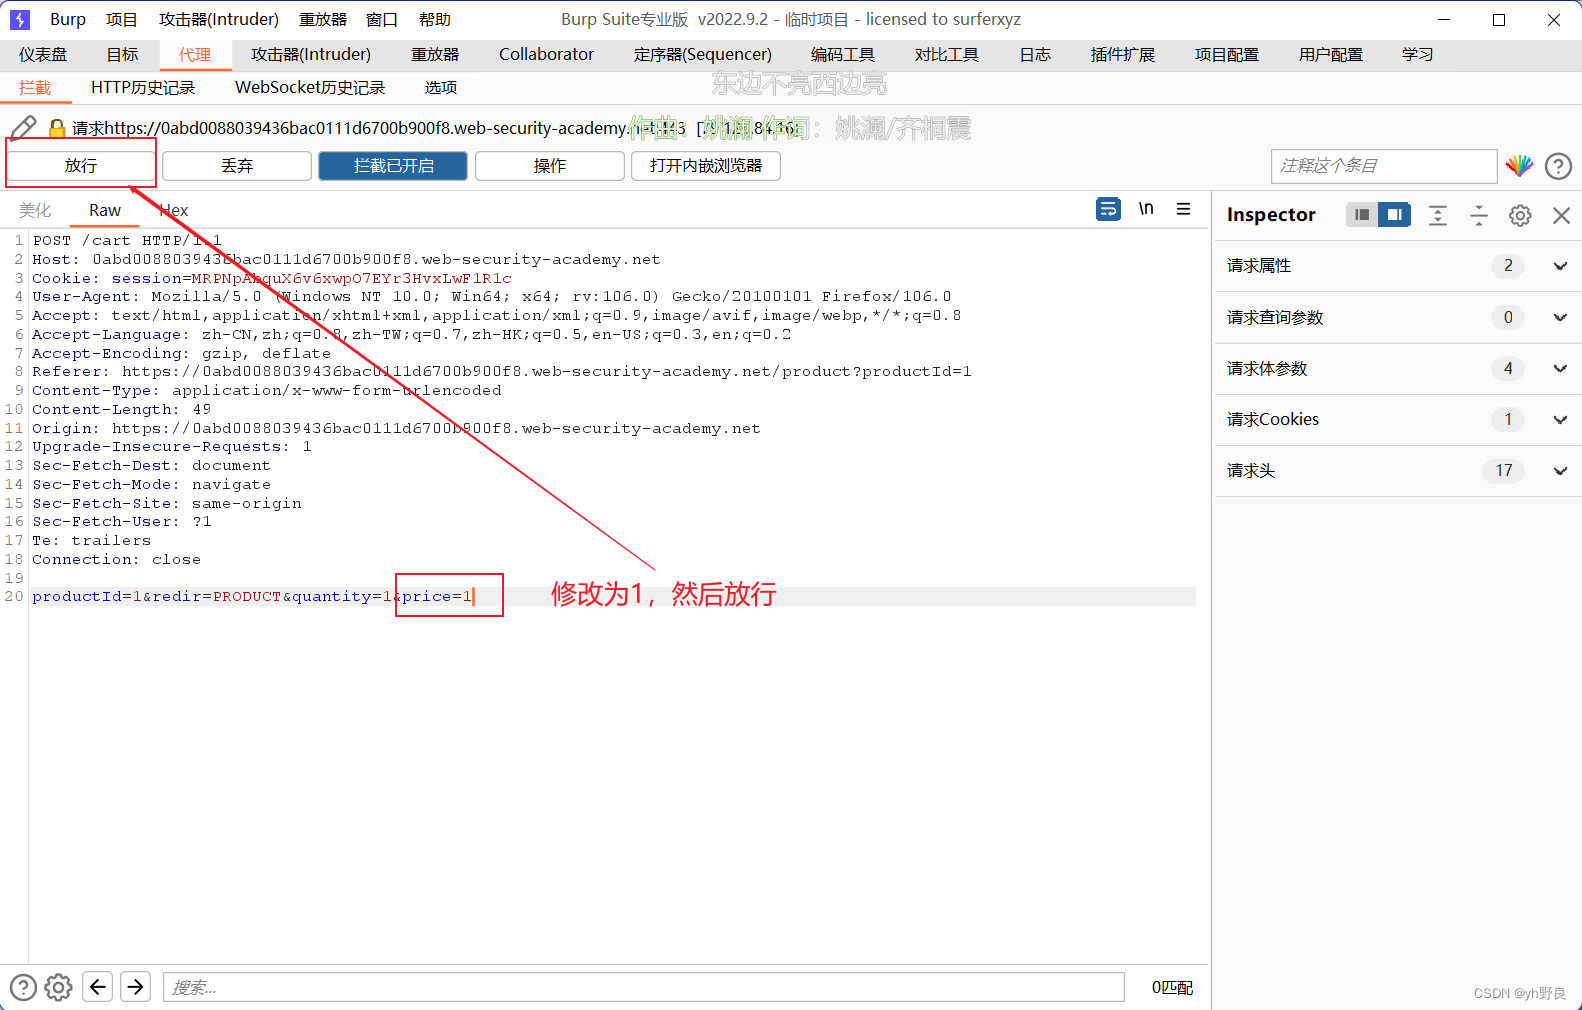Click the help icon beside the comment field
This screenshot has height=1010, width=1582.
click(x=1558, y=166)
